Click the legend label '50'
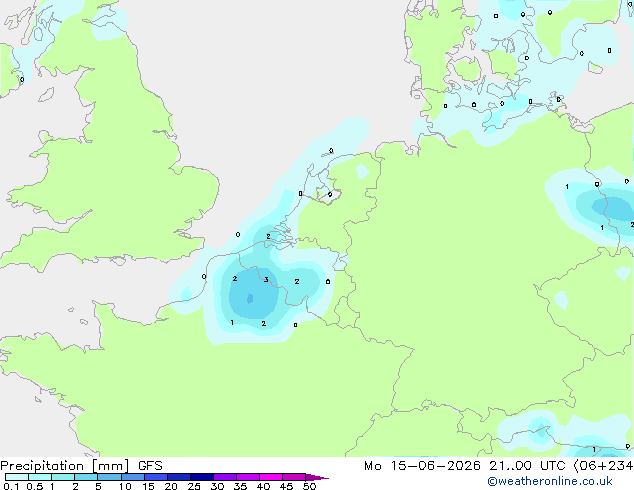Image resolution: width=634 pixels, height=490 pixels. pyautogui.click(x=309, y=486)
